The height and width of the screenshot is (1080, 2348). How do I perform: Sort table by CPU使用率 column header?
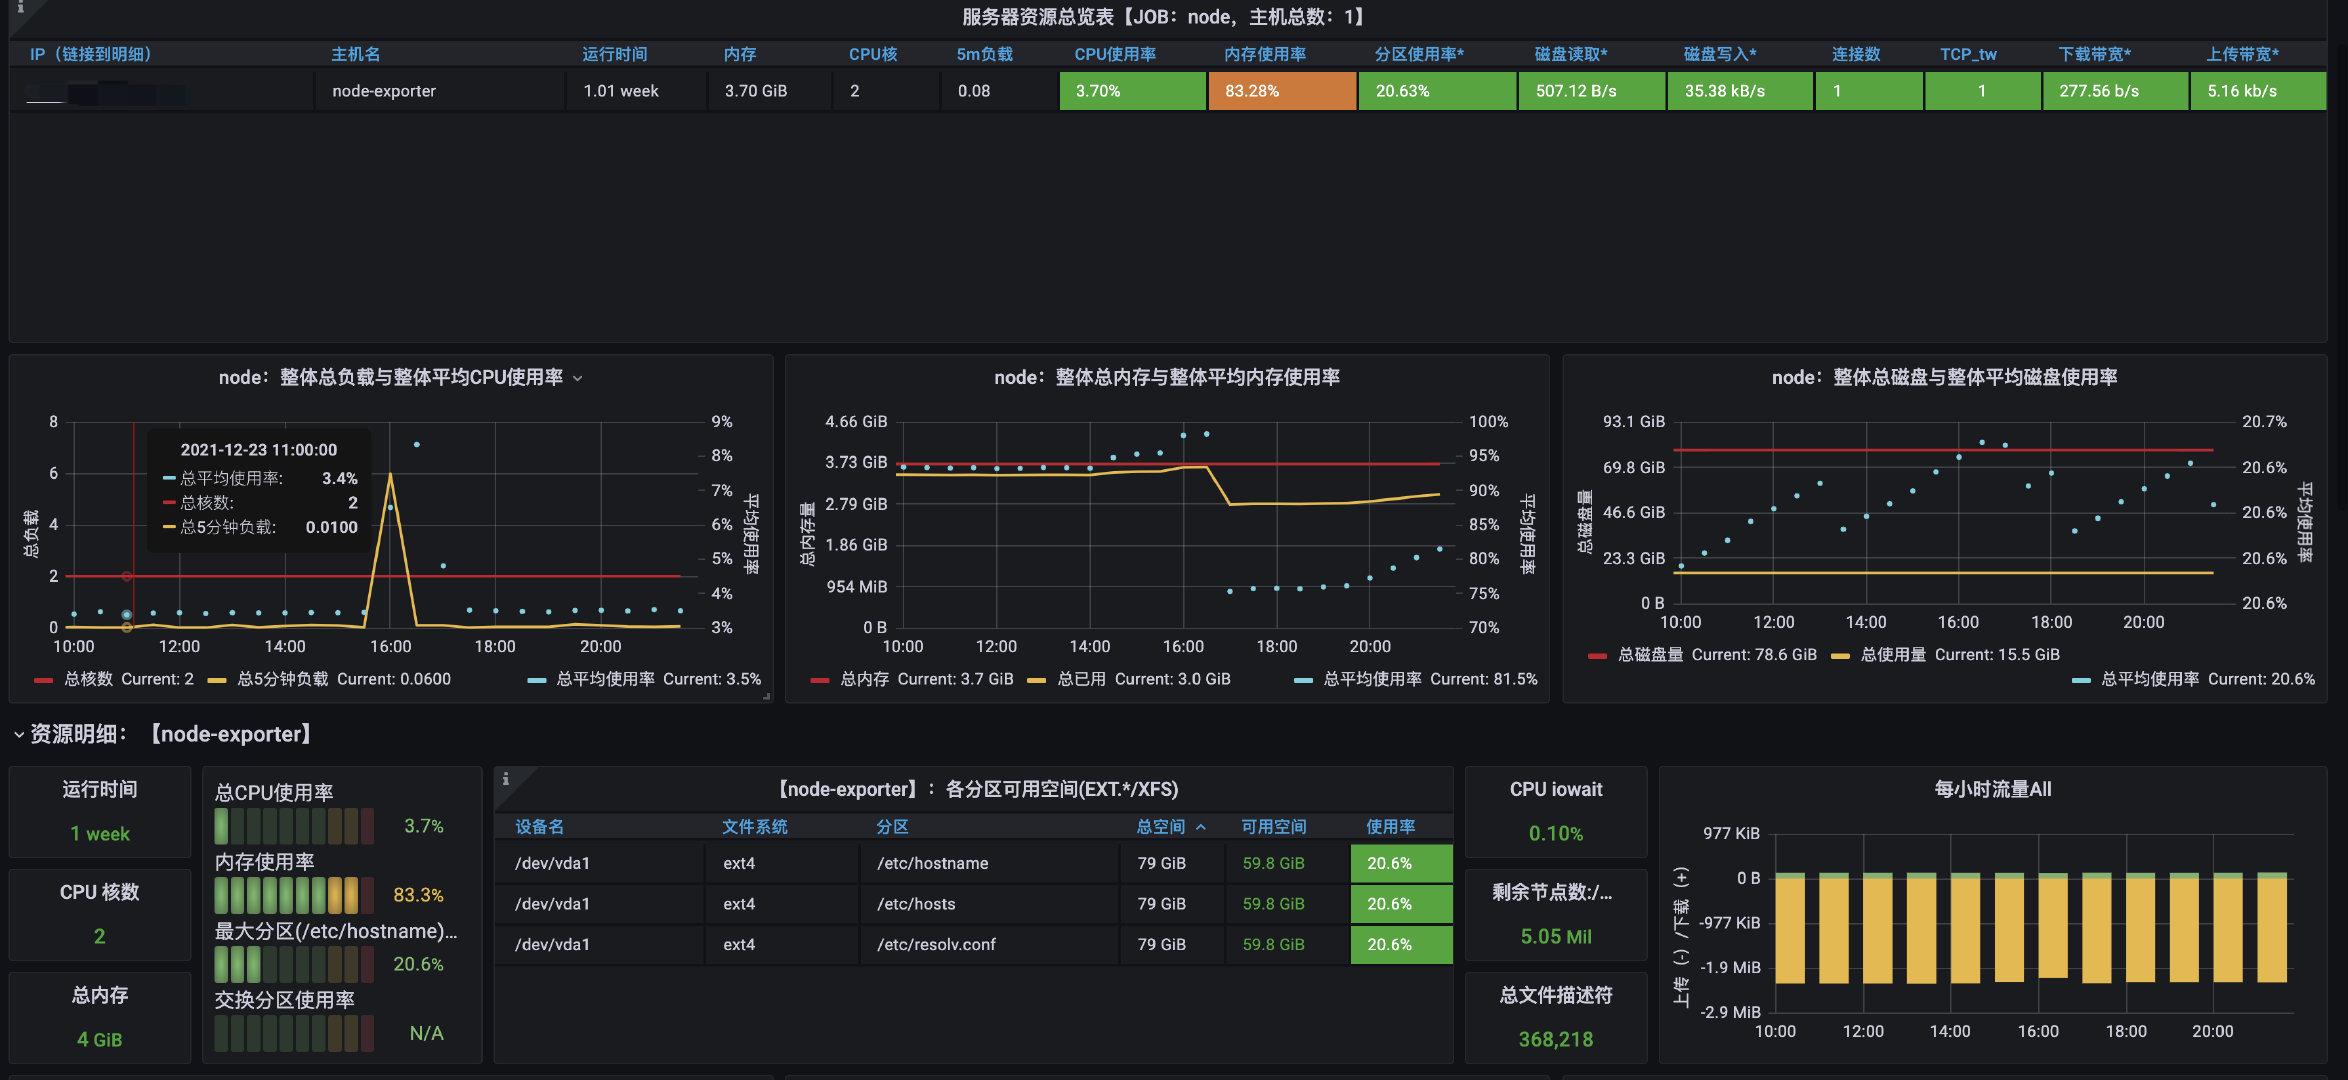coord(1114,54)
